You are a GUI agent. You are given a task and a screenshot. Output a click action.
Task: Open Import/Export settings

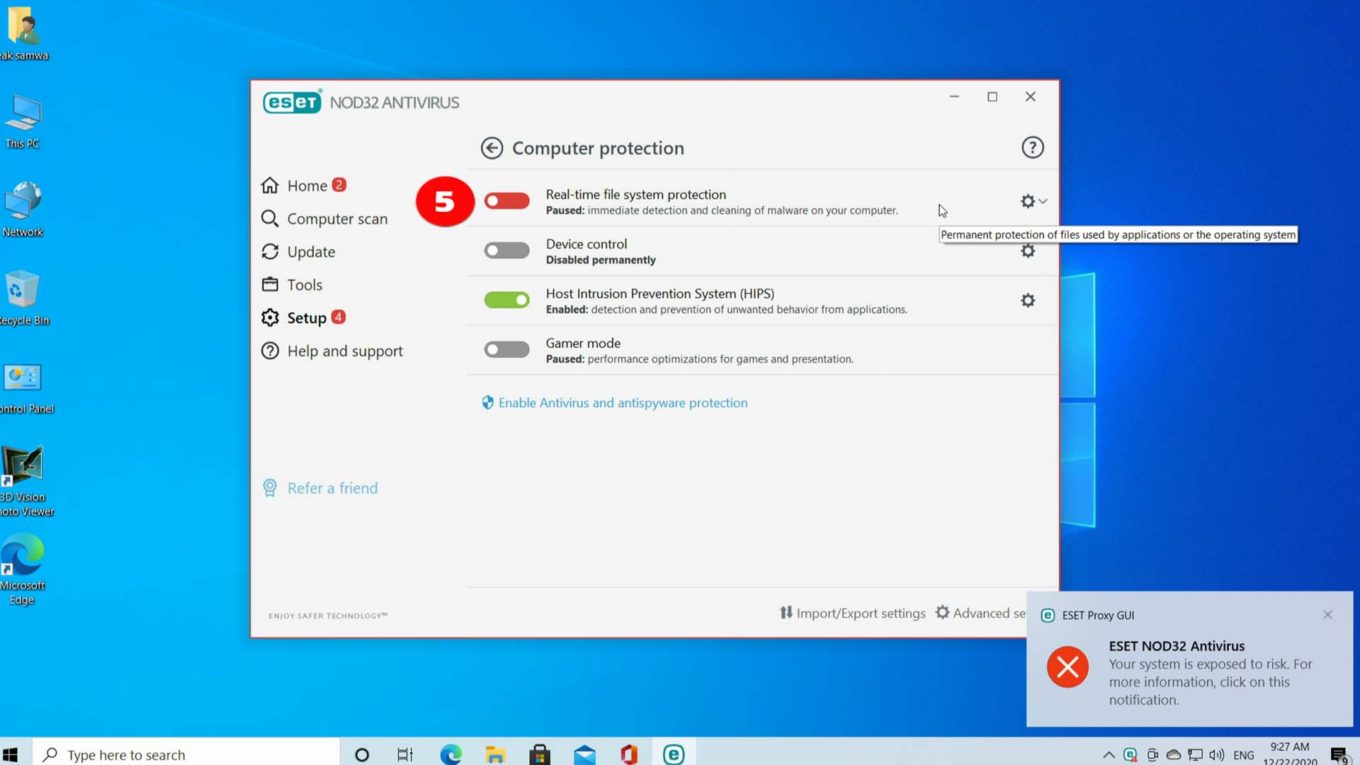(x=852, y=613)
